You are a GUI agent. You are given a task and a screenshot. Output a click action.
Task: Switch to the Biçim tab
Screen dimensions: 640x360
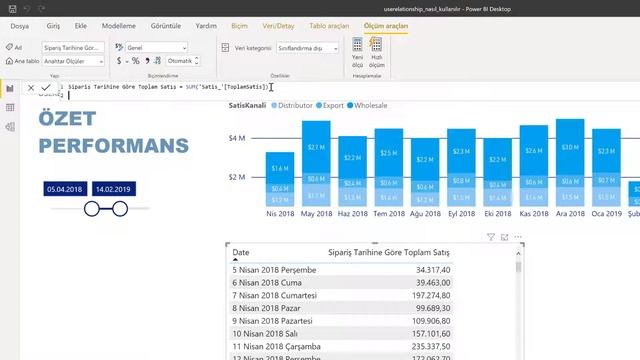(240, 26)
